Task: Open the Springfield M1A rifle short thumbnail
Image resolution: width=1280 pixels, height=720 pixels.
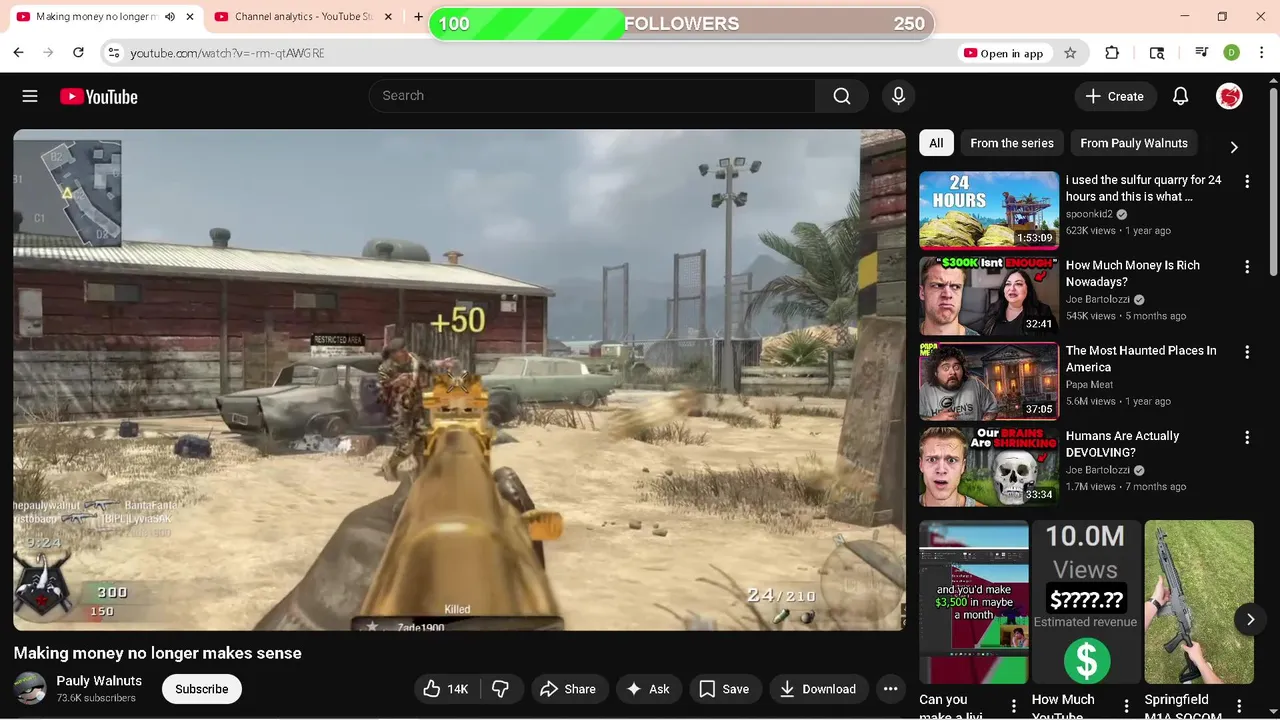Action: [1199, 602]
